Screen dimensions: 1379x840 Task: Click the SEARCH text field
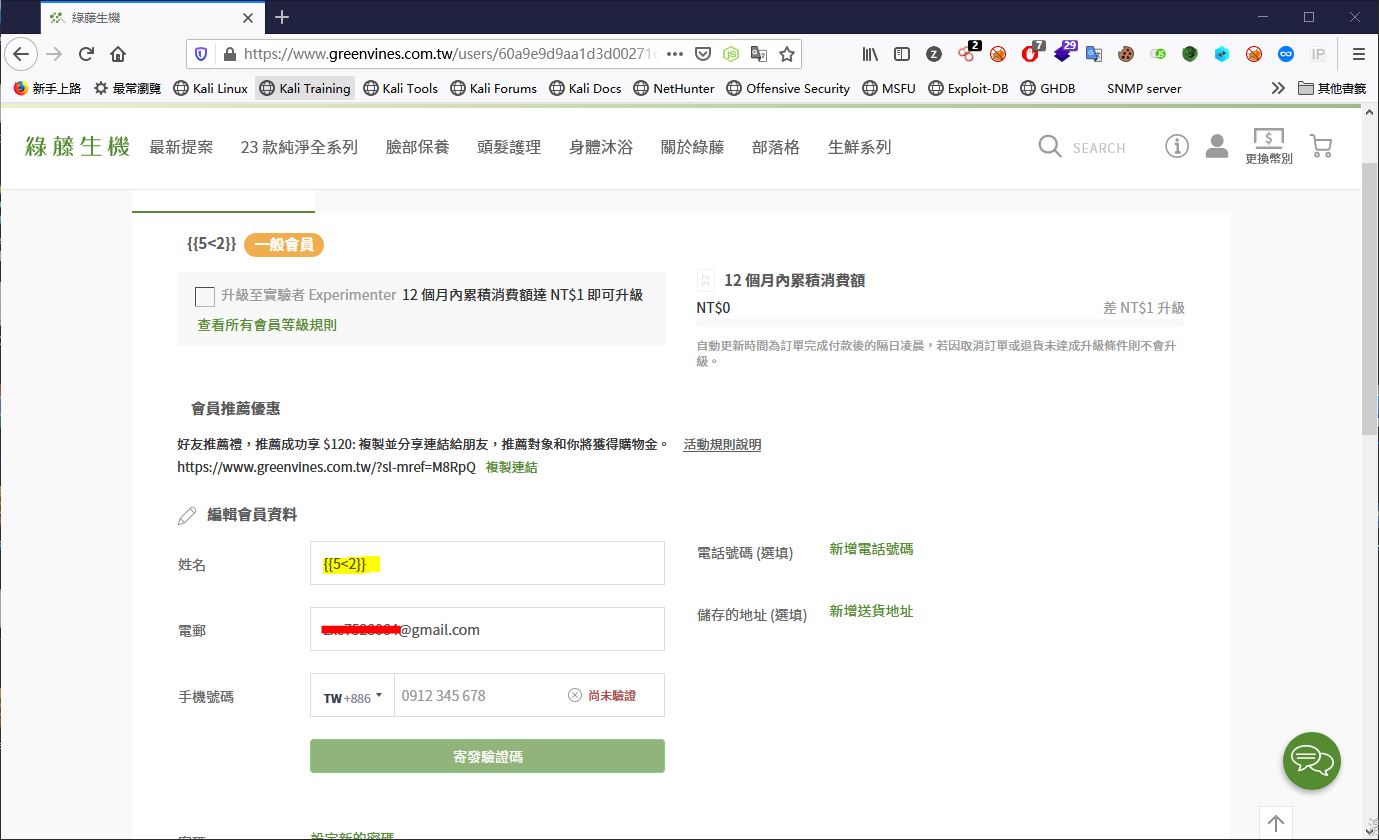[x=1098, y=148]
